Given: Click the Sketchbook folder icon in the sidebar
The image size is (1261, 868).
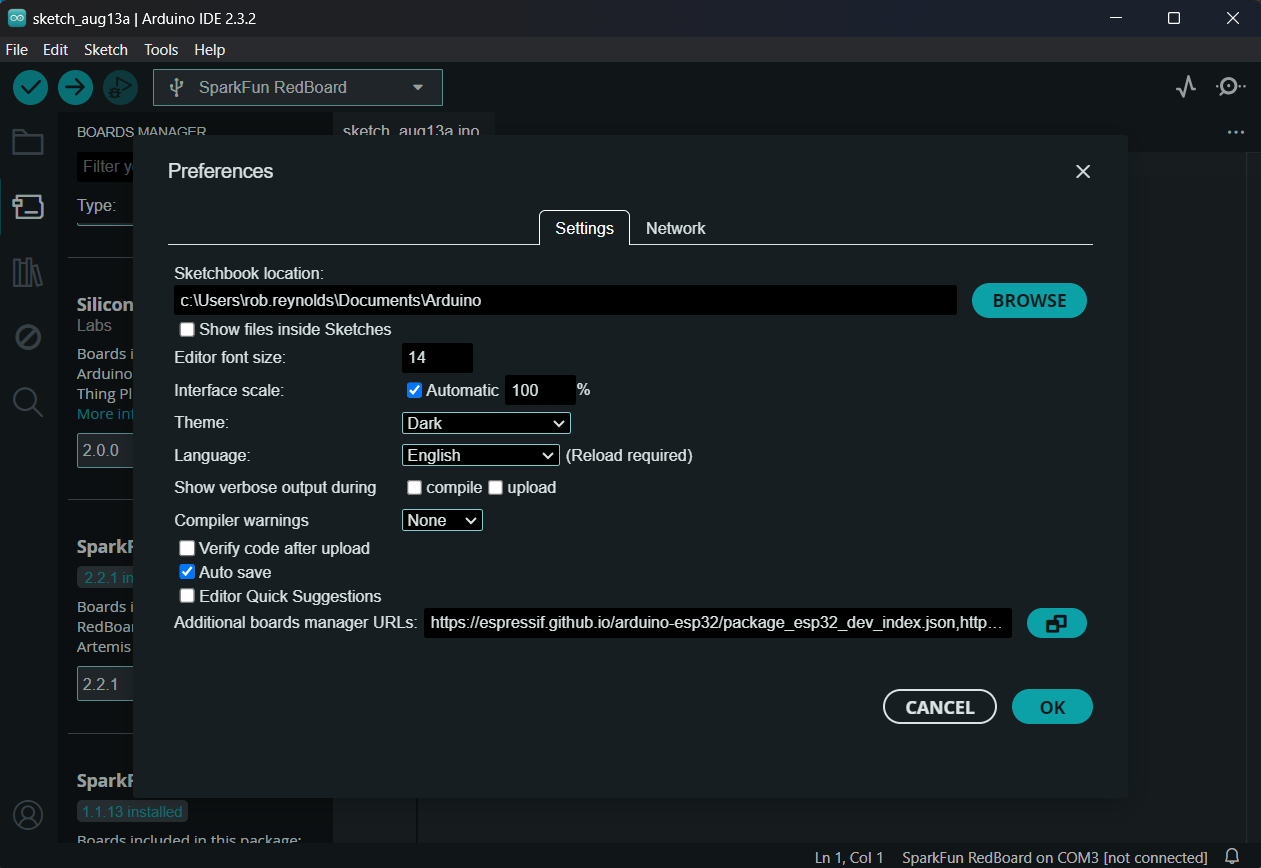Looking at the screenshot, I should (27, 141).
